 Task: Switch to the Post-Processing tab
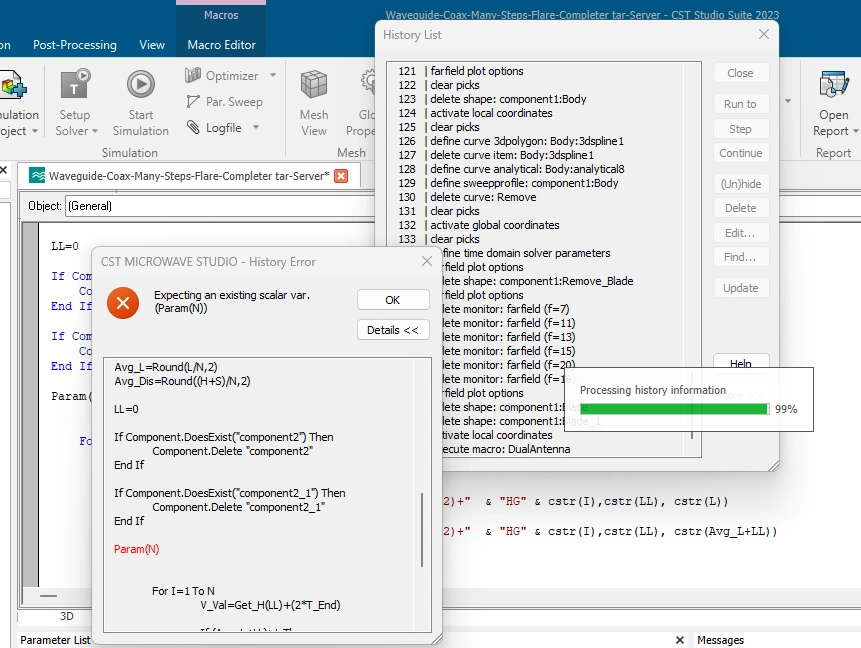(75, 45)
